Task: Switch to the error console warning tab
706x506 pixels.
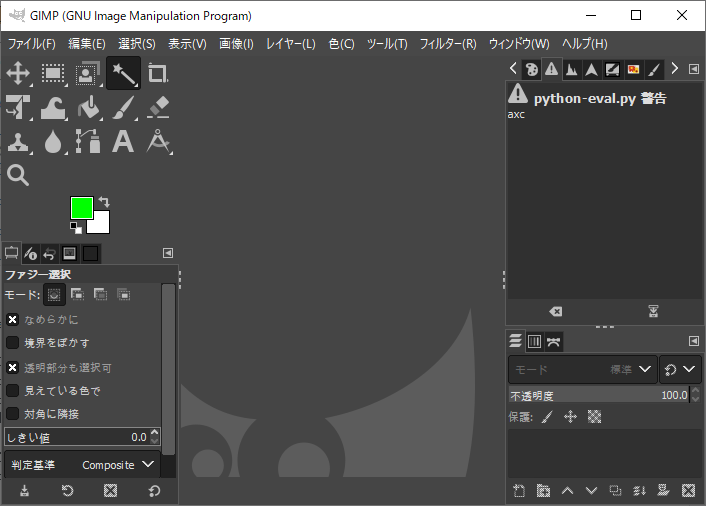Action: (551, 69)
